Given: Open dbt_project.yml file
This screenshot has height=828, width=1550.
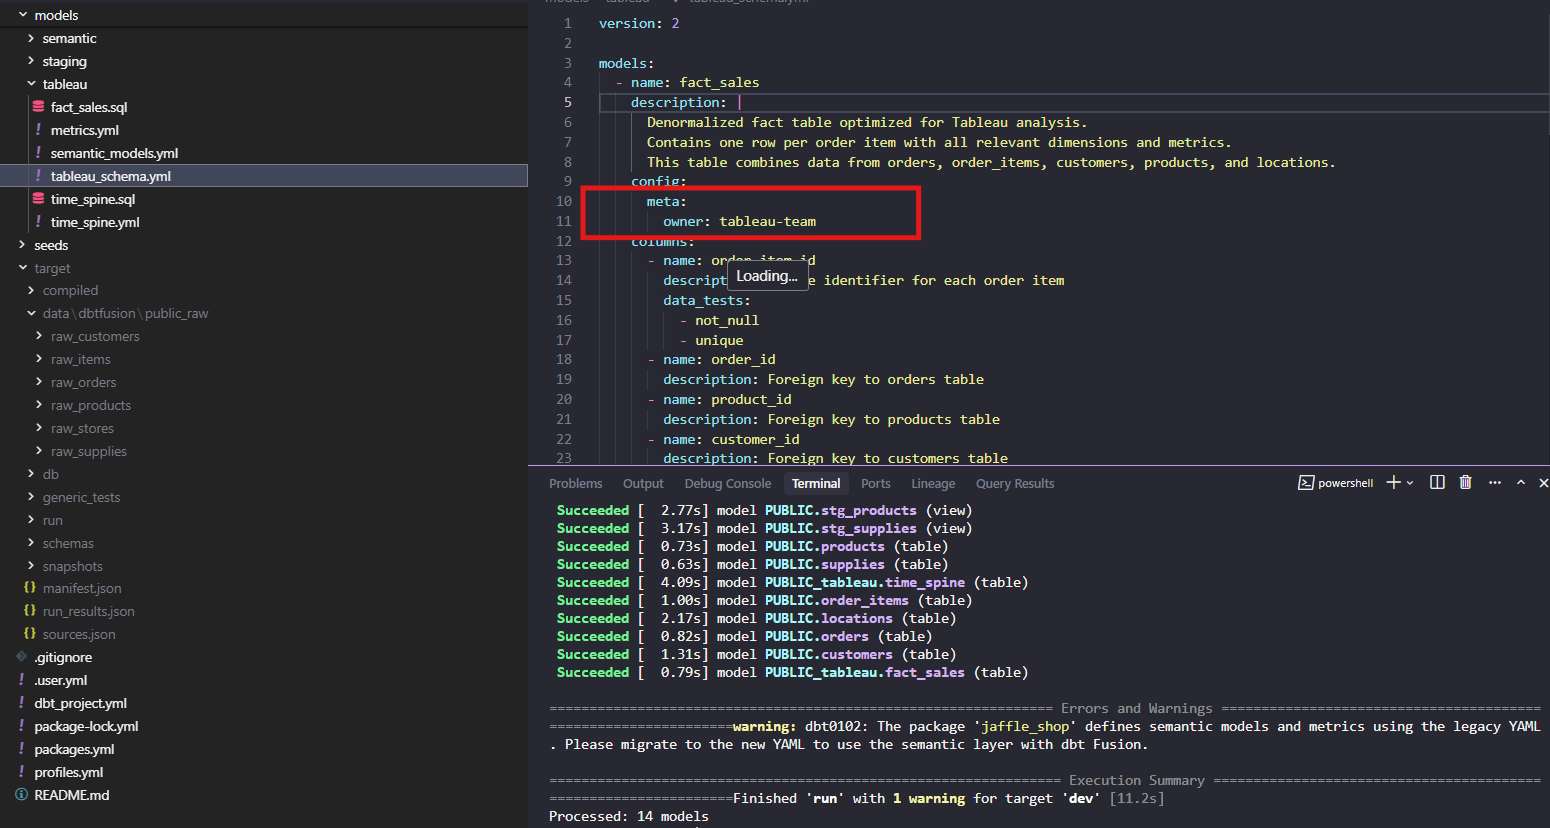Looking at the screenshot, I should pos(80,703).
